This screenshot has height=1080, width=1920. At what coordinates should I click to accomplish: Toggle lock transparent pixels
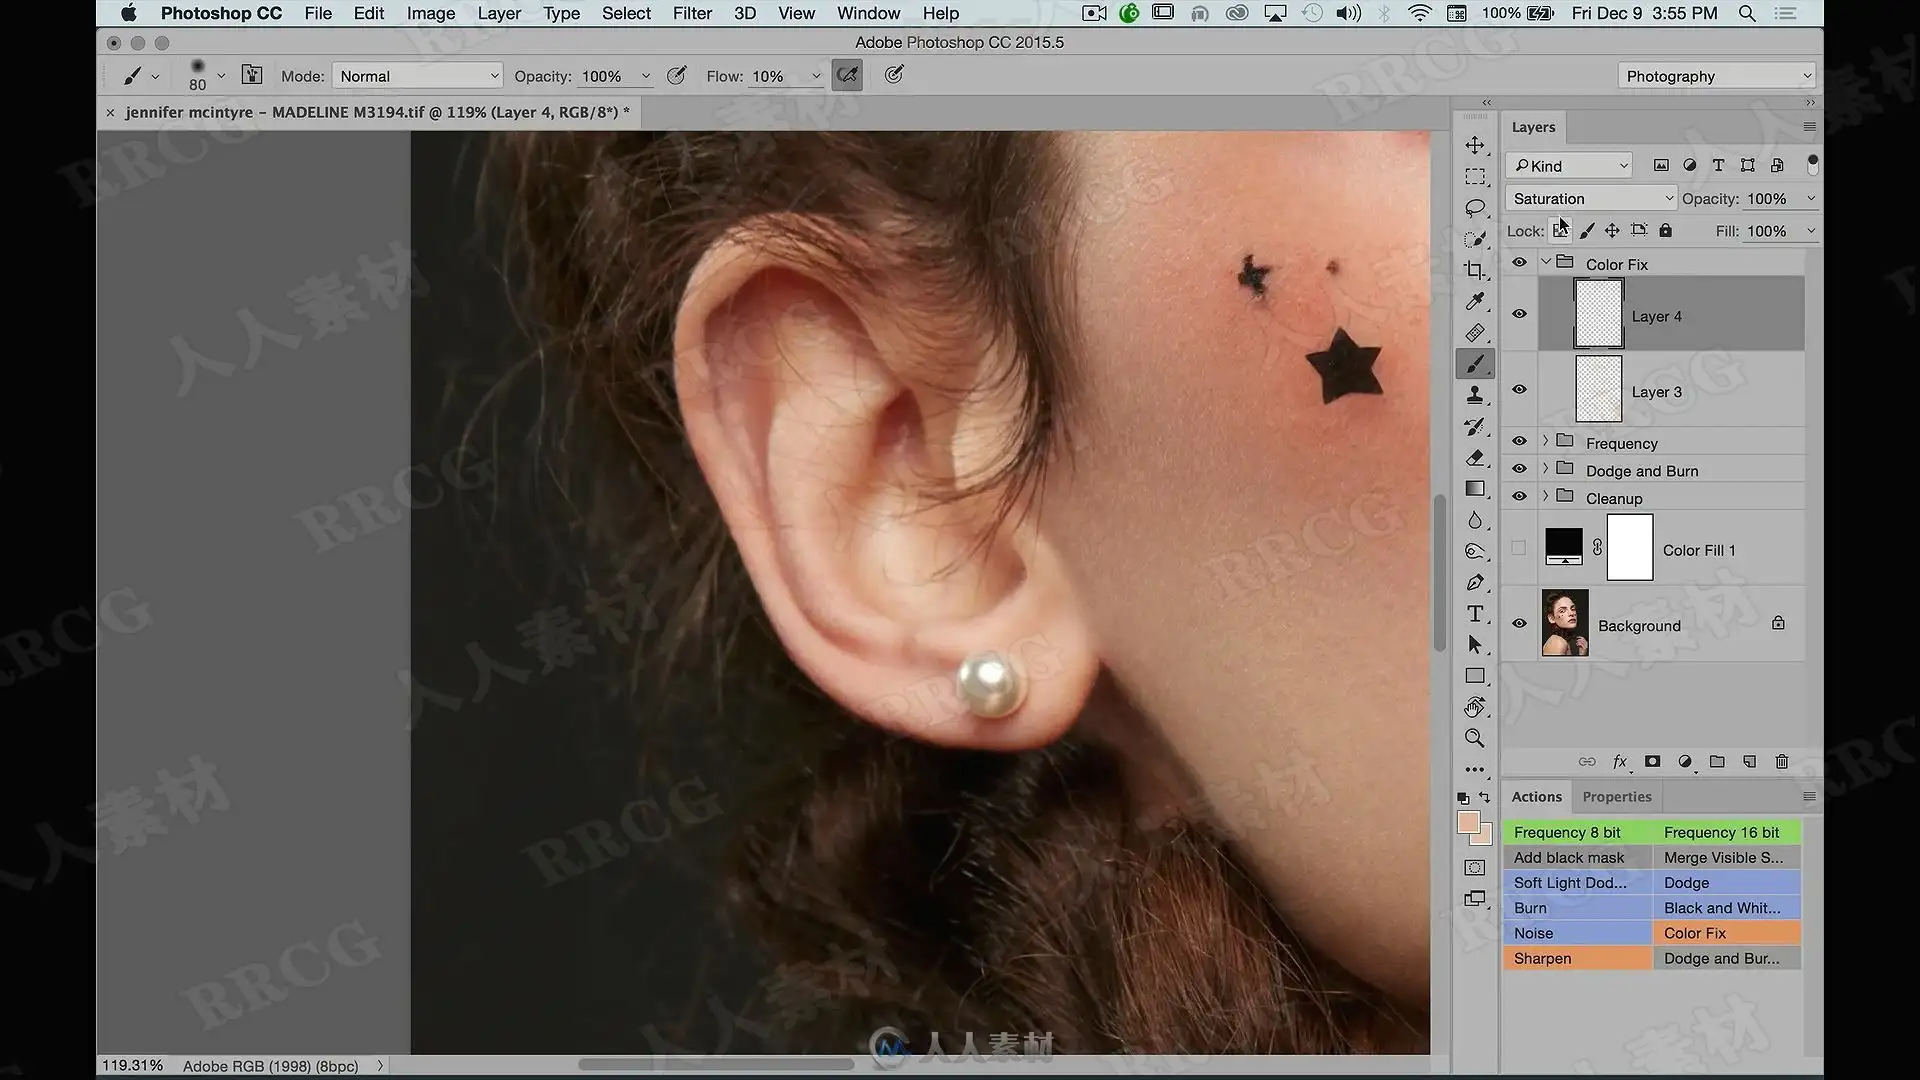pyautogui.click(x=1560, y=231)
